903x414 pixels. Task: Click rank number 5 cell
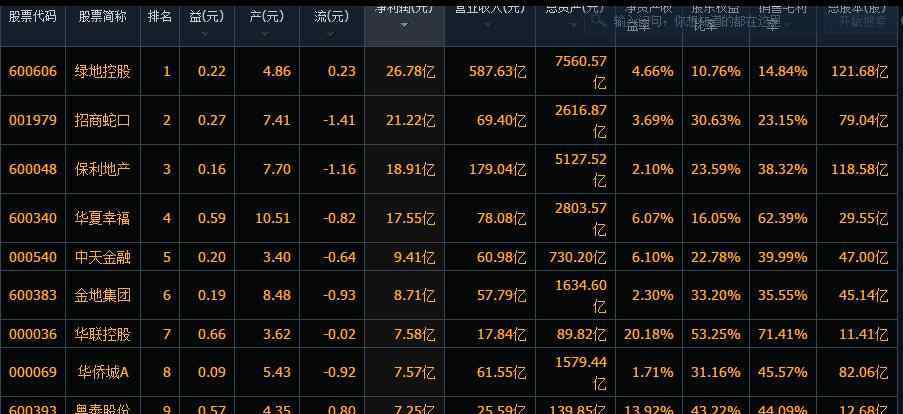167,257
